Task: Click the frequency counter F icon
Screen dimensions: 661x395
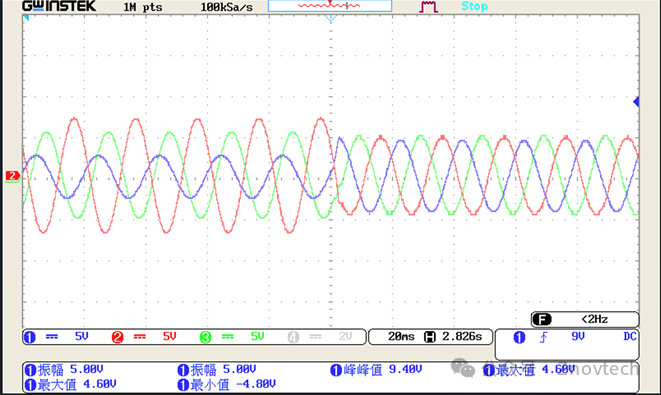Action: click(x=542, y=320)
